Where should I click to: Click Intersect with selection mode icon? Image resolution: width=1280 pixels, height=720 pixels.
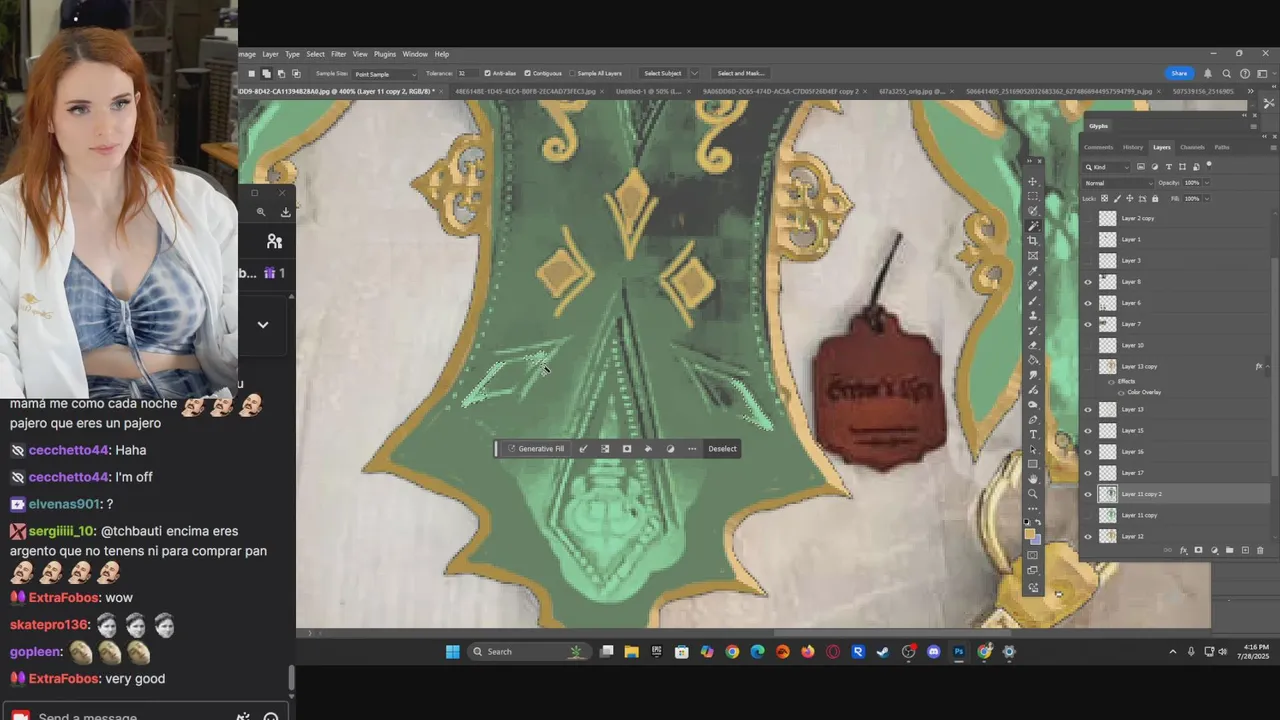point(296,73)
